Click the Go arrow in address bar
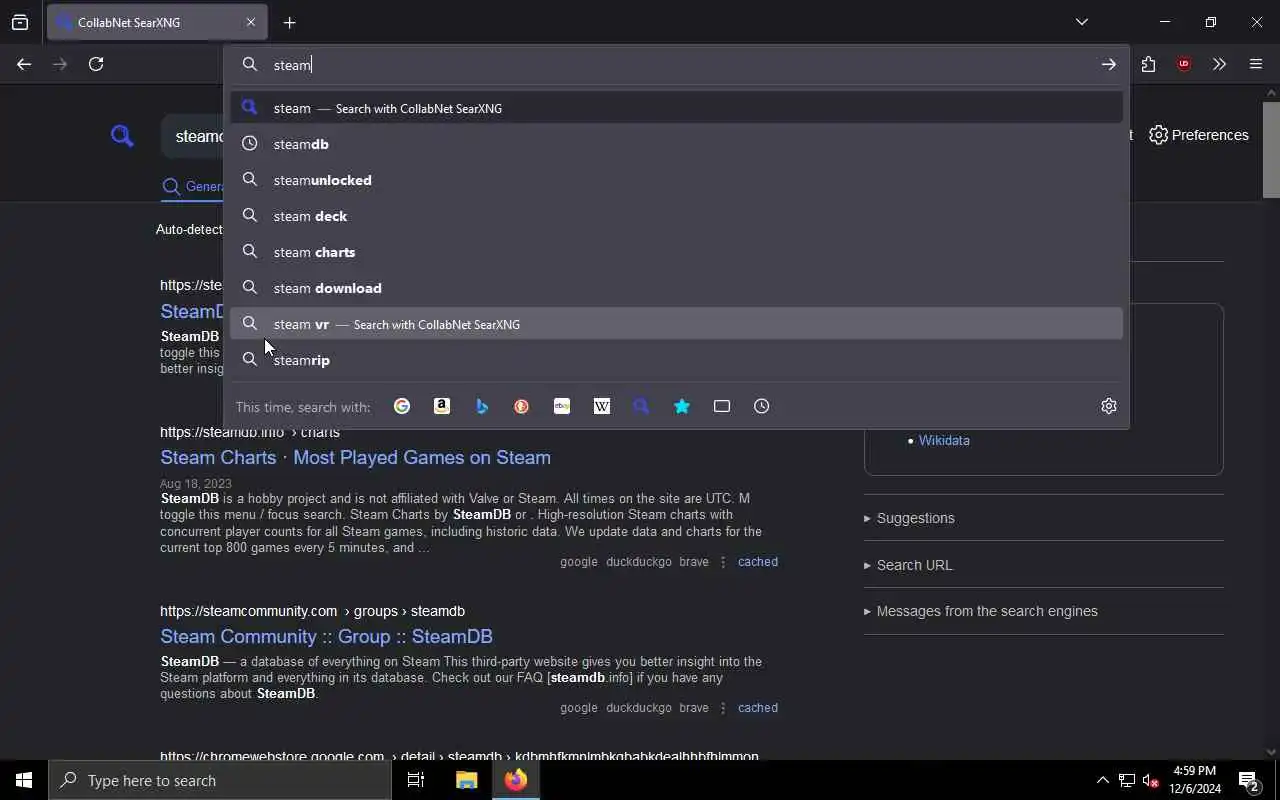 tap(1109, 64)
